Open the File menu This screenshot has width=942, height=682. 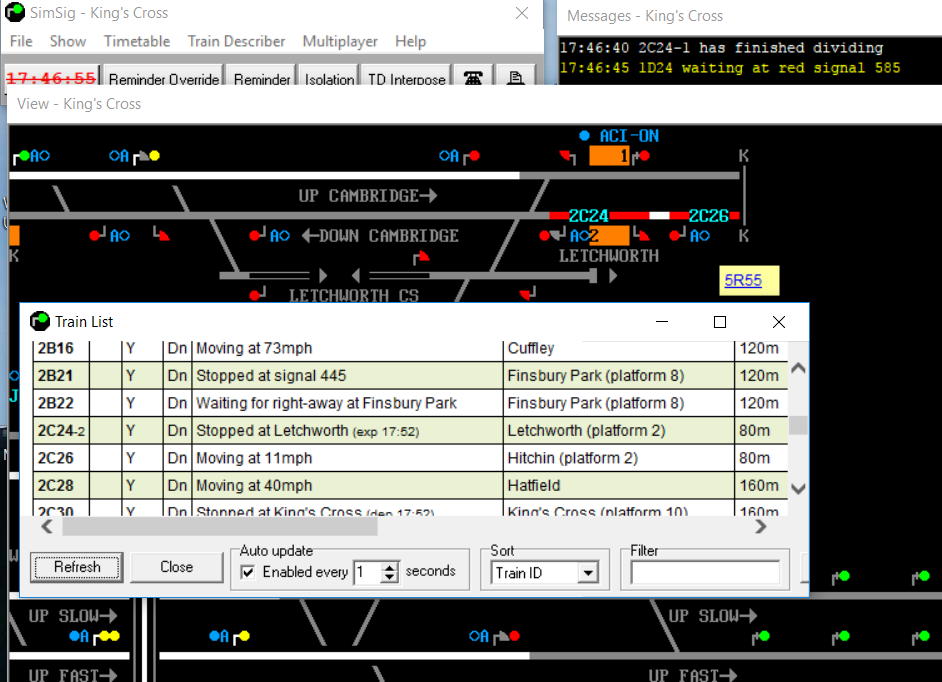[21, 41]
